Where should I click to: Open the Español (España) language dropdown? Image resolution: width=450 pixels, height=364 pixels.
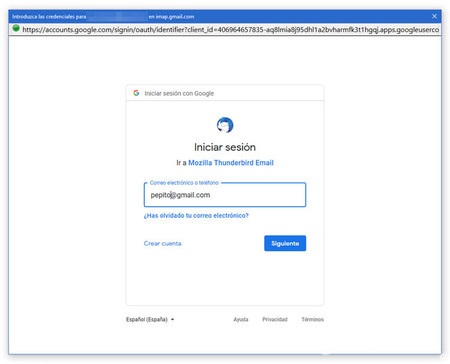[x=150, y=319]
